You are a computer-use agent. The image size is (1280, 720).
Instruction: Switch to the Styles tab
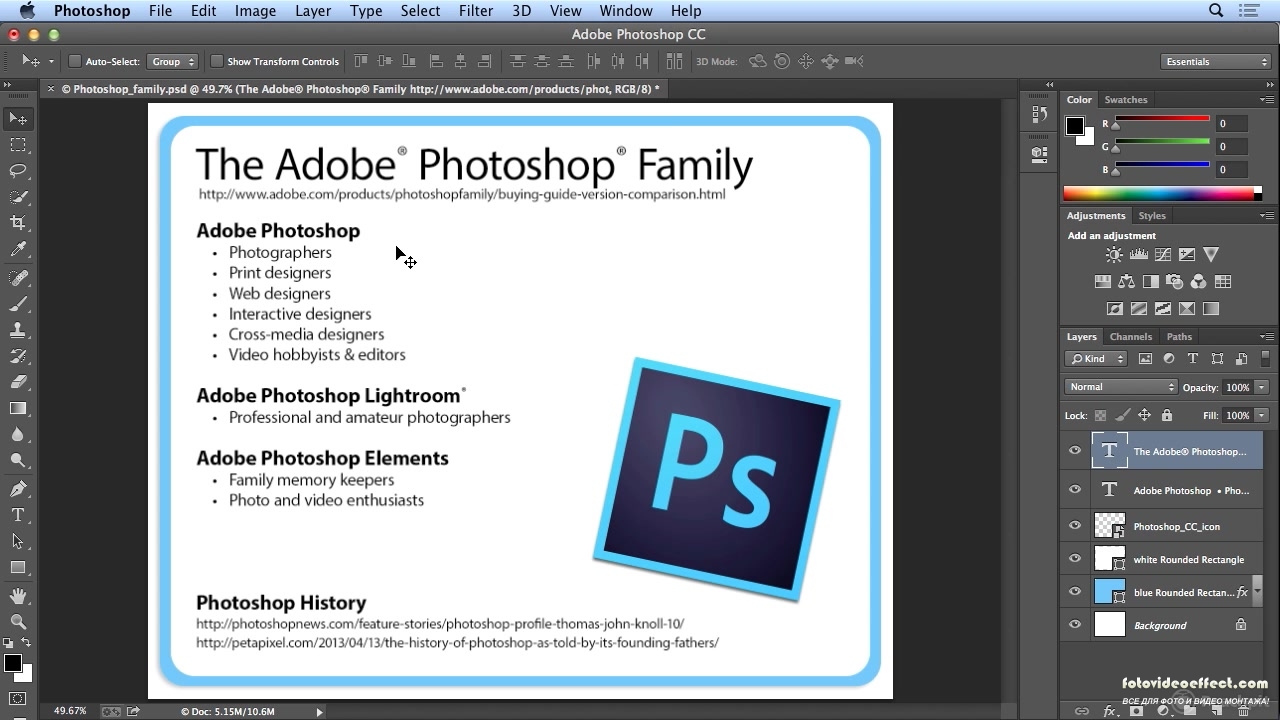pos(1152,216)
